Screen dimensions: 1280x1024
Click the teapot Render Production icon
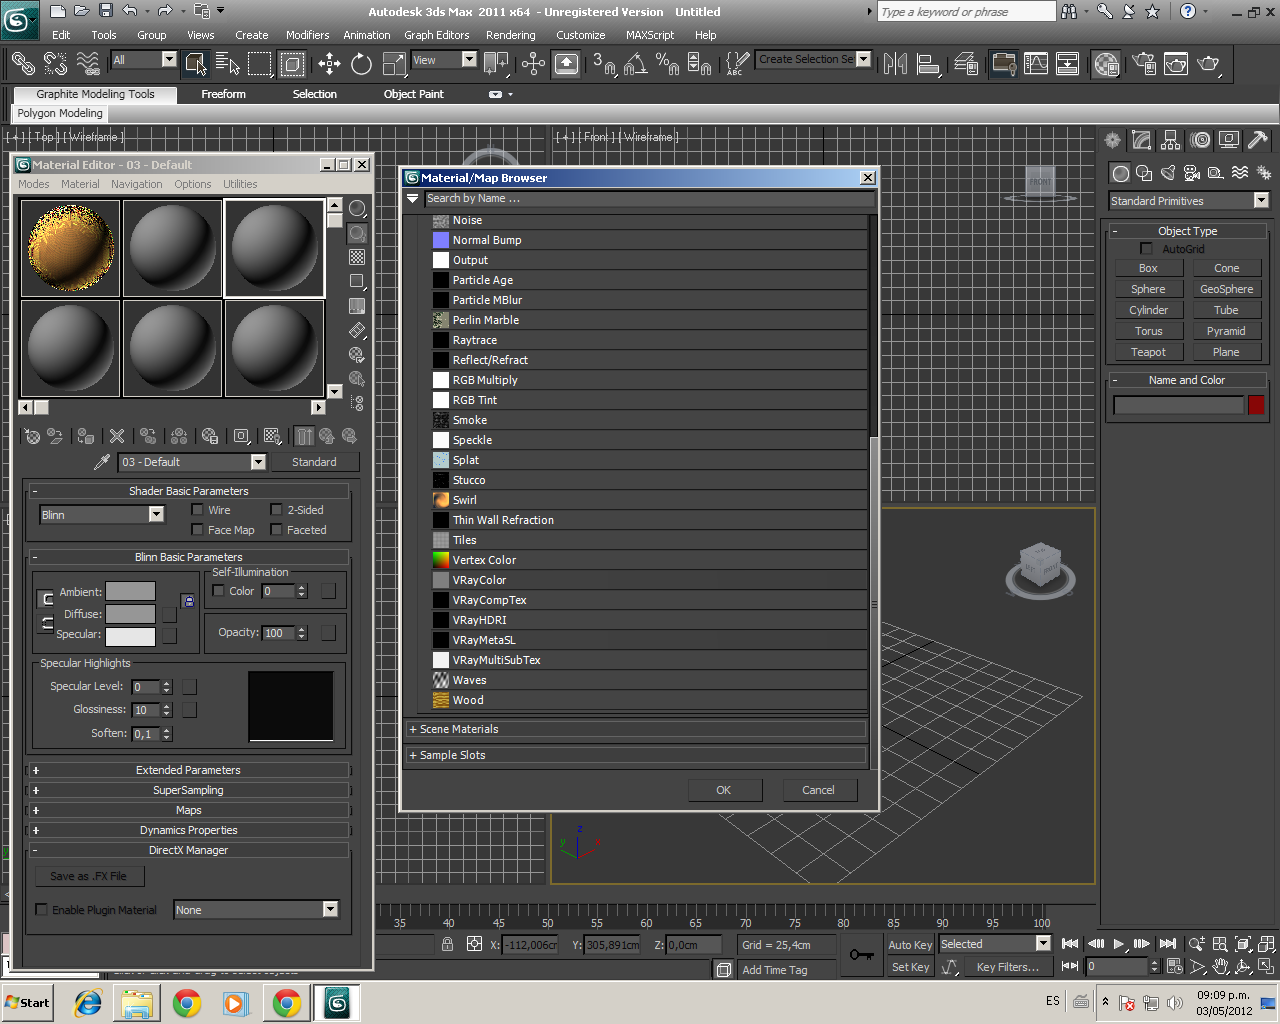pyautogui.click(x=1209, y=64)
